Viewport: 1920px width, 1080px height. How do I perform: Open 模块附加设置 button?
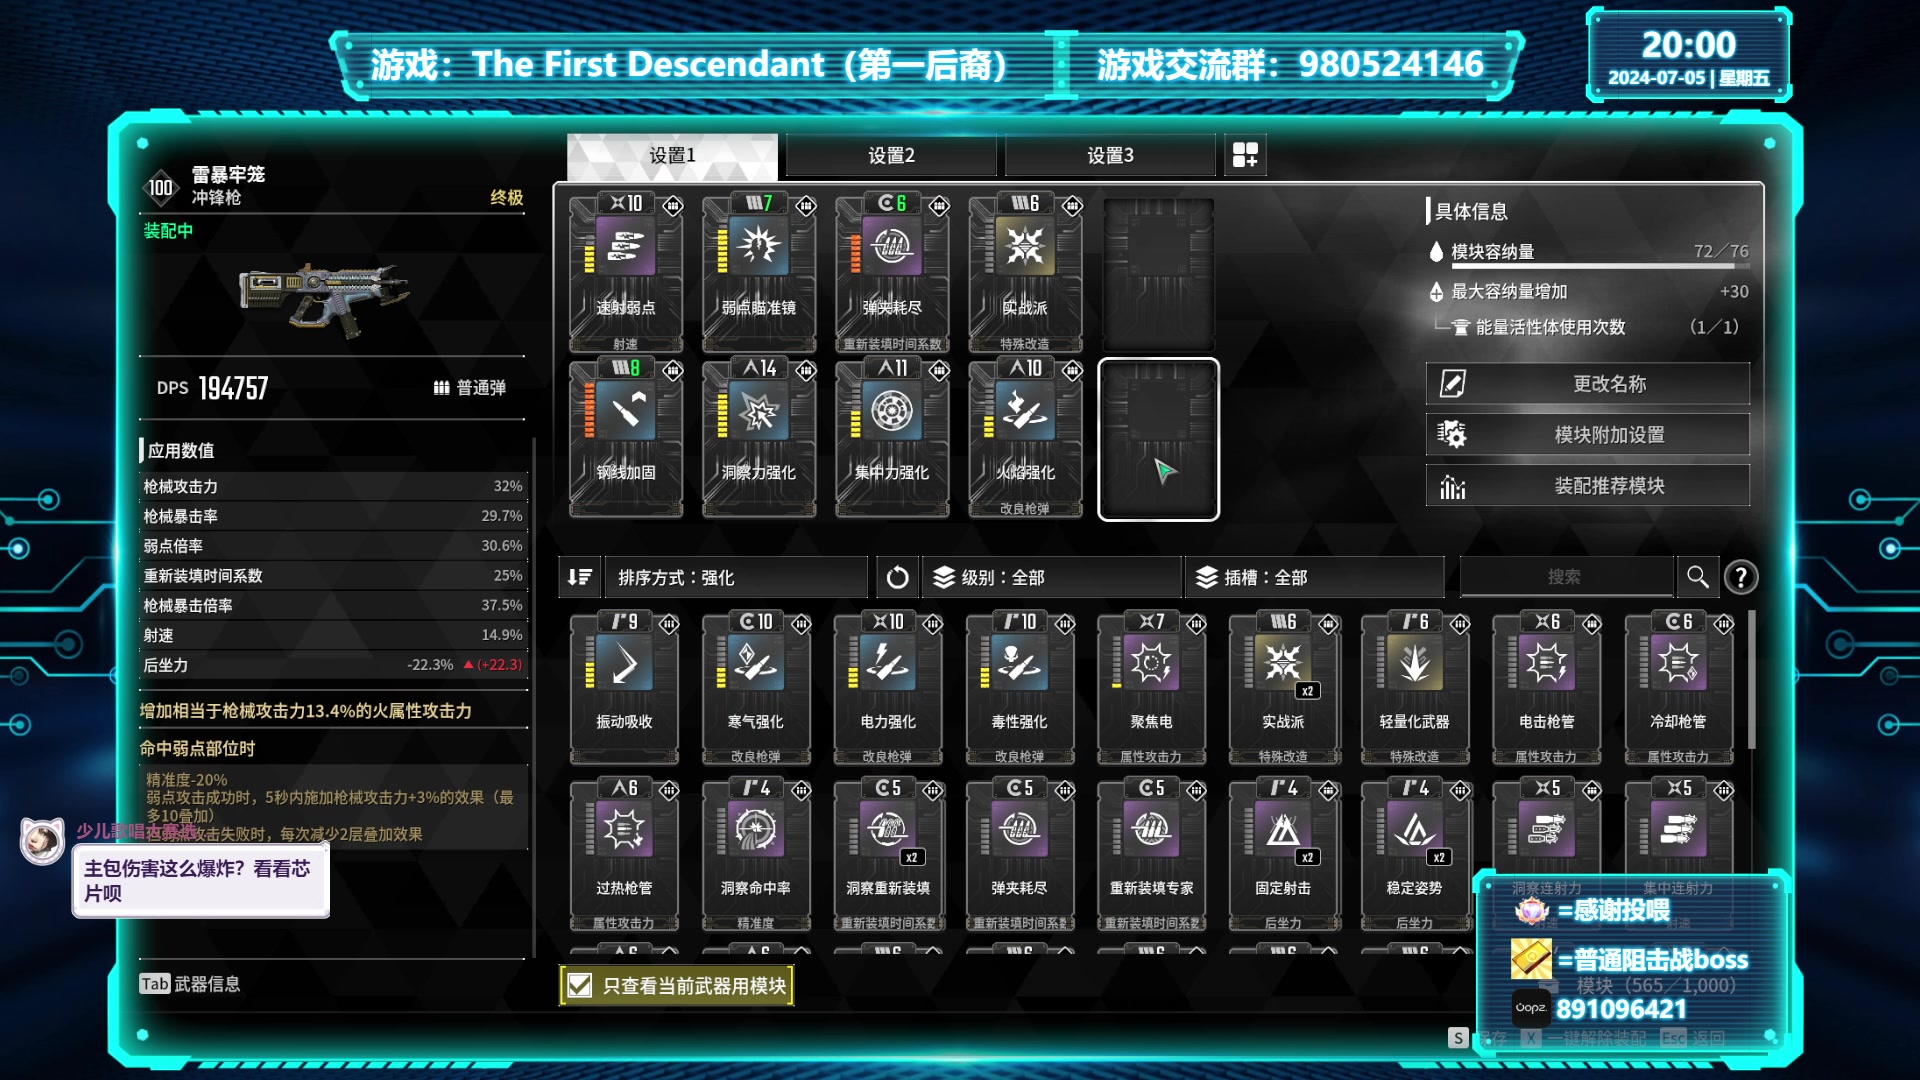pos(1588,435)
